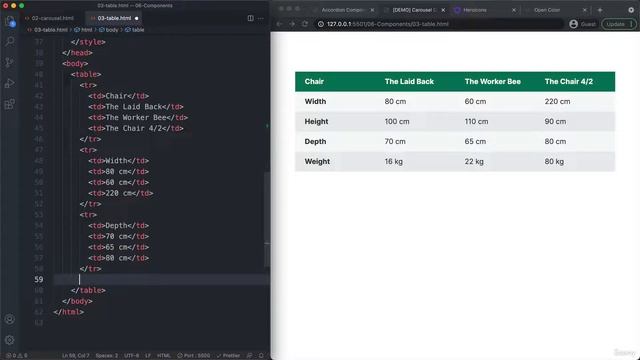640x360 pixels.
Task: Click the feedback icon in status bar
Action: pyautogui.click(x=249, y=356)
